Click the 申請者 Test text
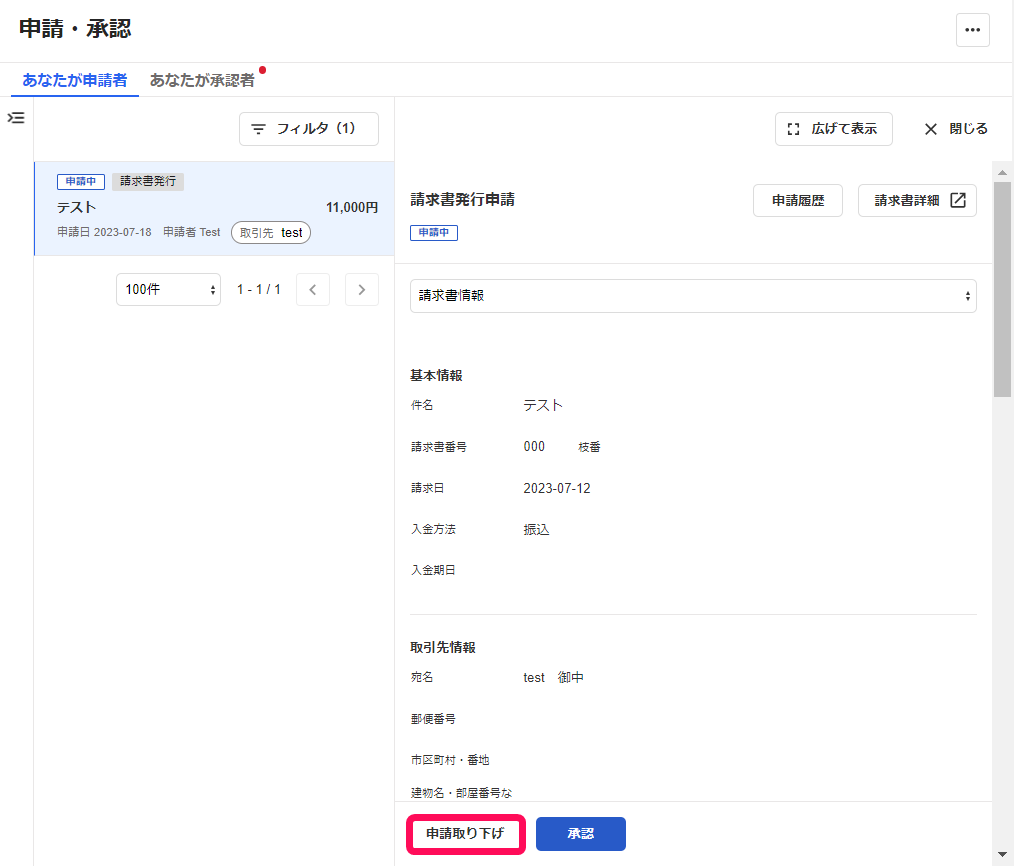The image size is (1014, 866). (191, 232)
